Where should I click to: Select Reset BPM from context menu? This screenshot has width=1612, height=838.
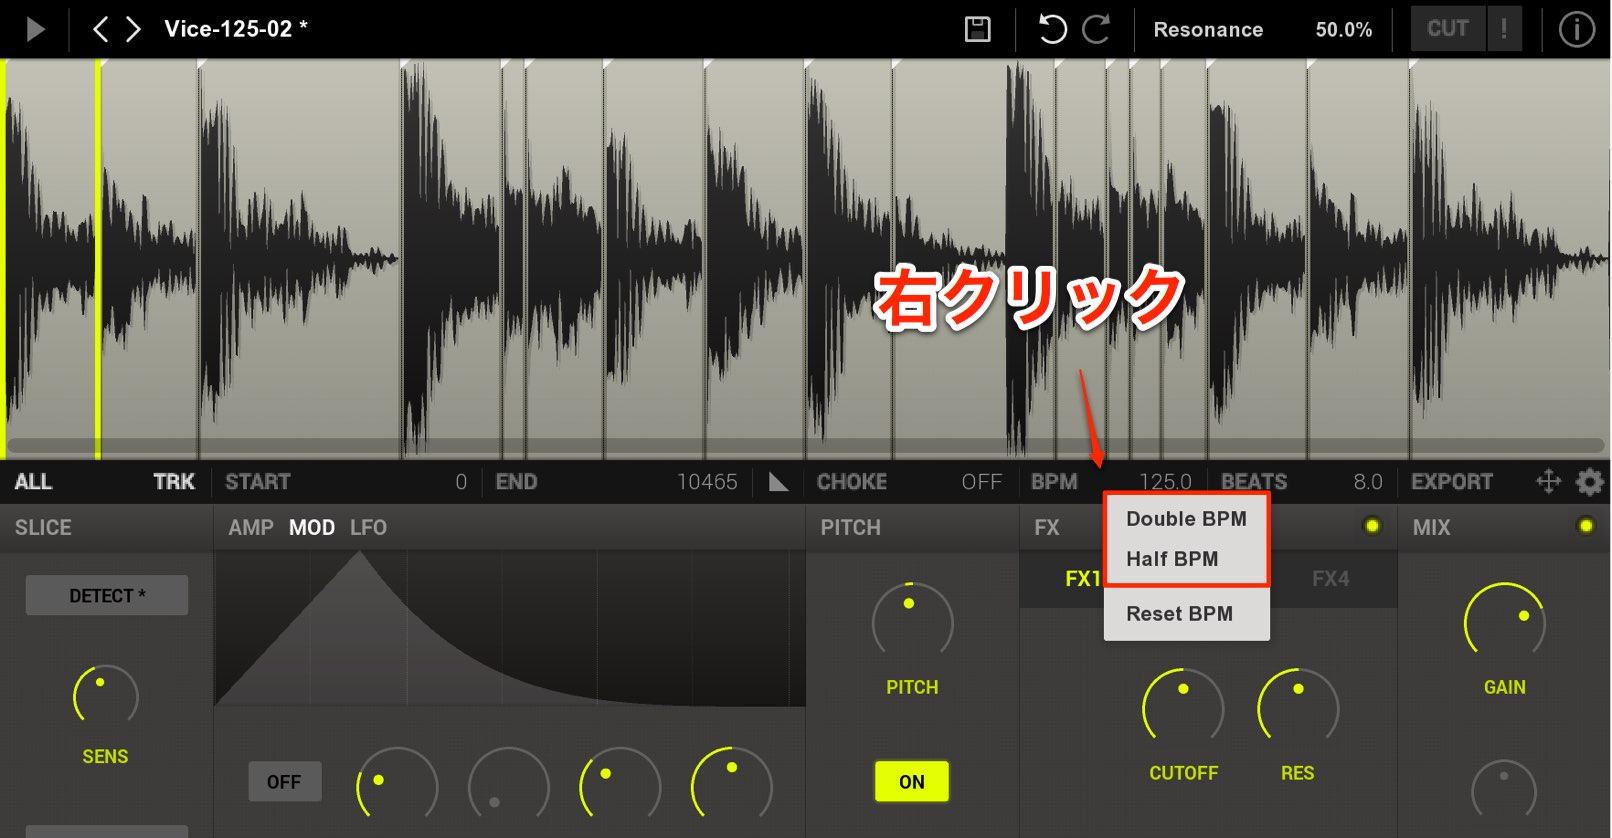pos(1186,614)
